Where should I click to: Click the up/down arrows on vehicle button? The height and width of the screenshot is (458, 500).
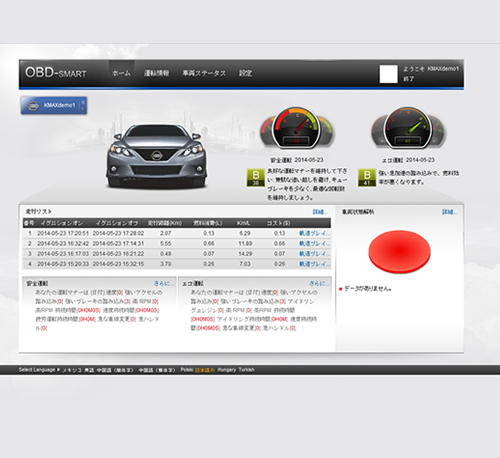coord(83,106)
